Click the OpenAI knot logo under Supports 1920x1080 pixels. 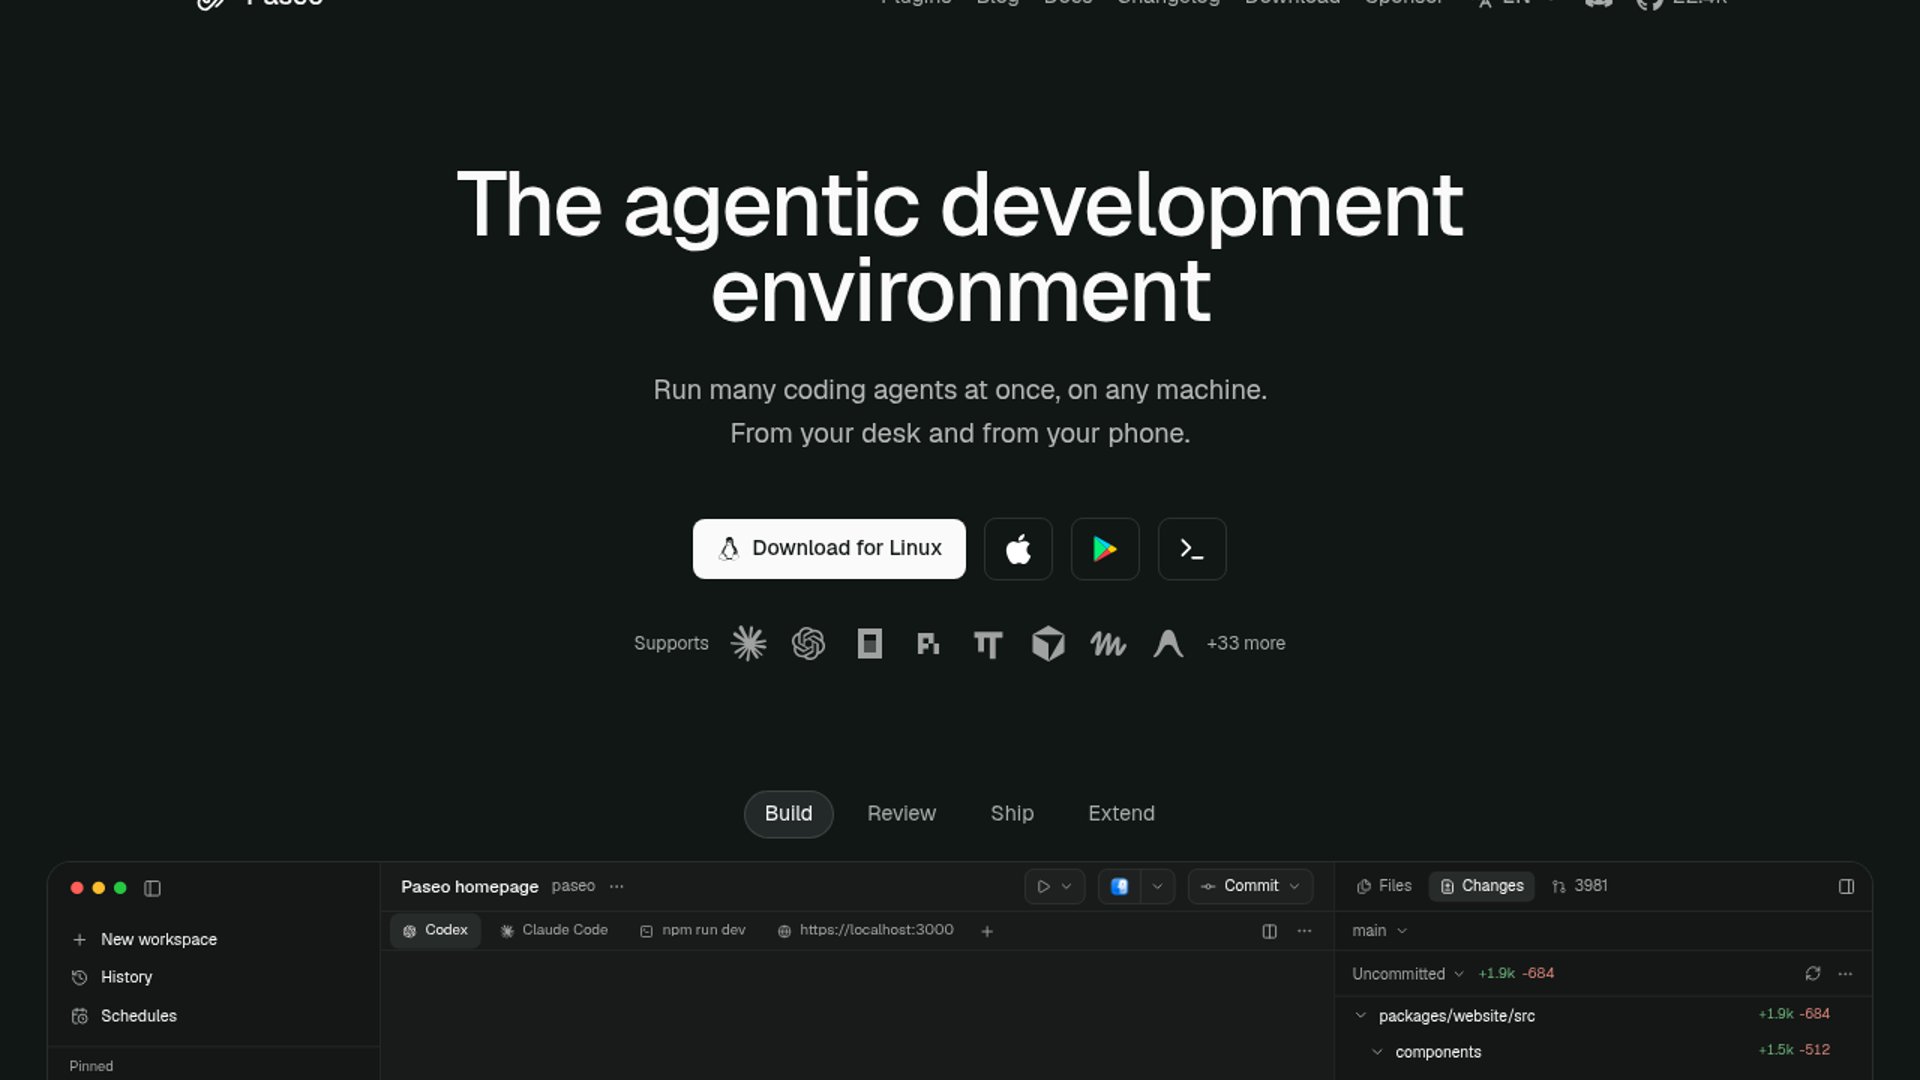[808, 643]
